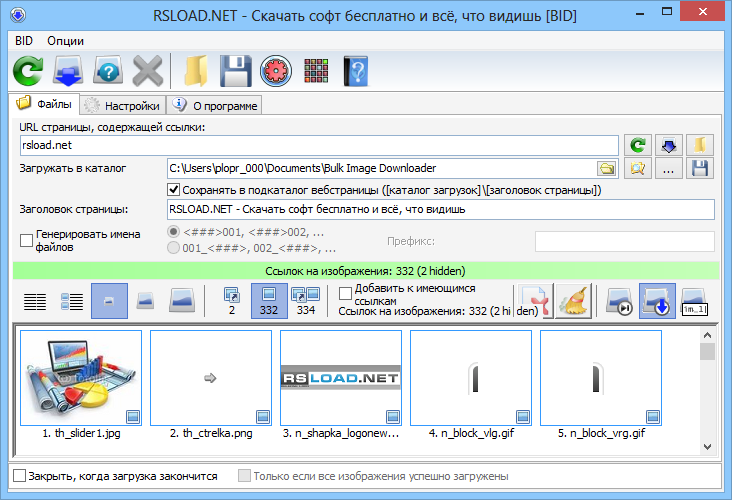
Task: Click the Заголовок страницы text field
Action: 441,209
